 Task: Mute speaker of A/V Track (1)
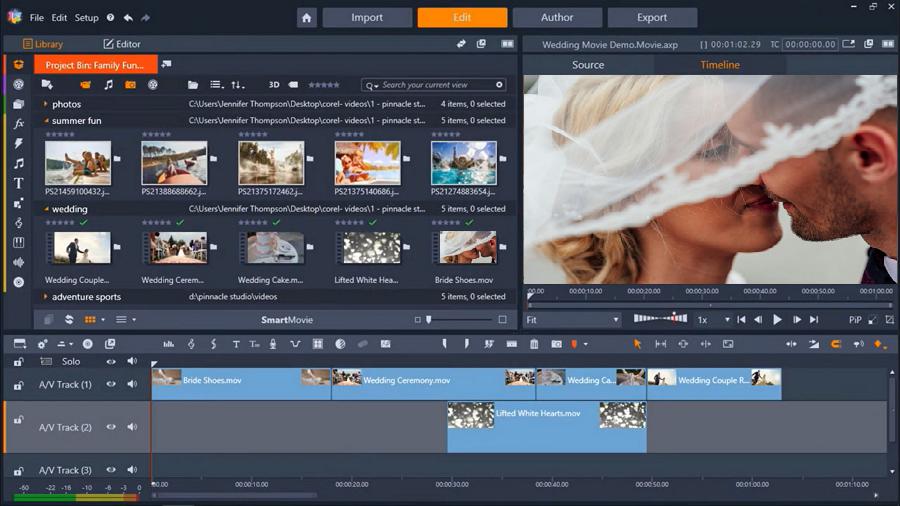click(132, 384)
